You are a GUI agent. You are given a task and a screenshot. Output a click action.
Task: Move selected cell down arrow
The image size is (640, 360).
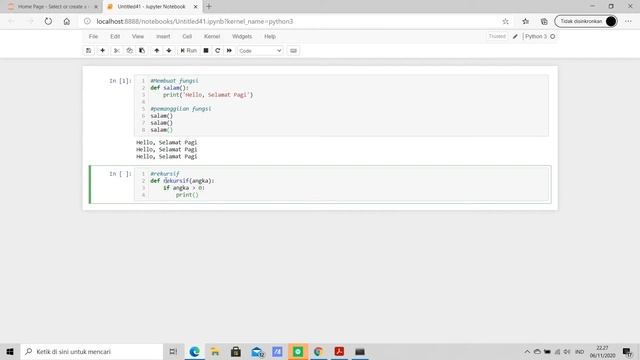(x=169, y=51)
